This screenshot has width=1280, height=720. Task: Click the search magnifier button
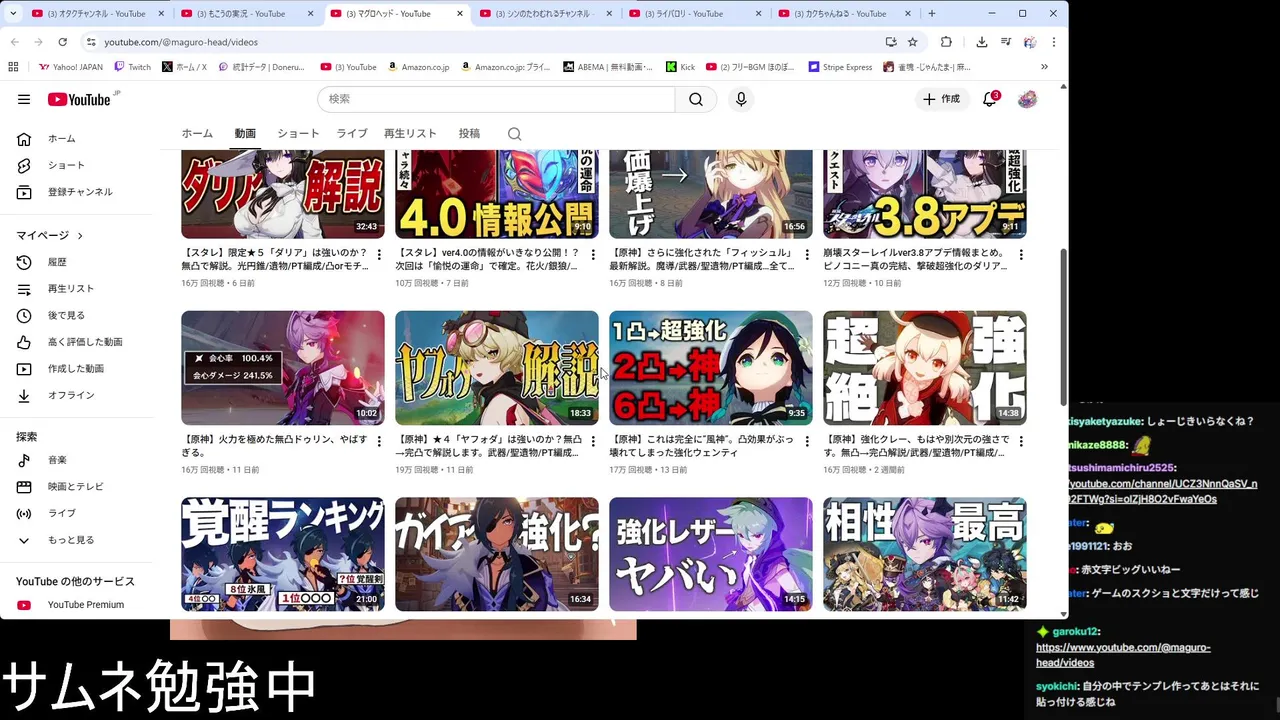696,99
